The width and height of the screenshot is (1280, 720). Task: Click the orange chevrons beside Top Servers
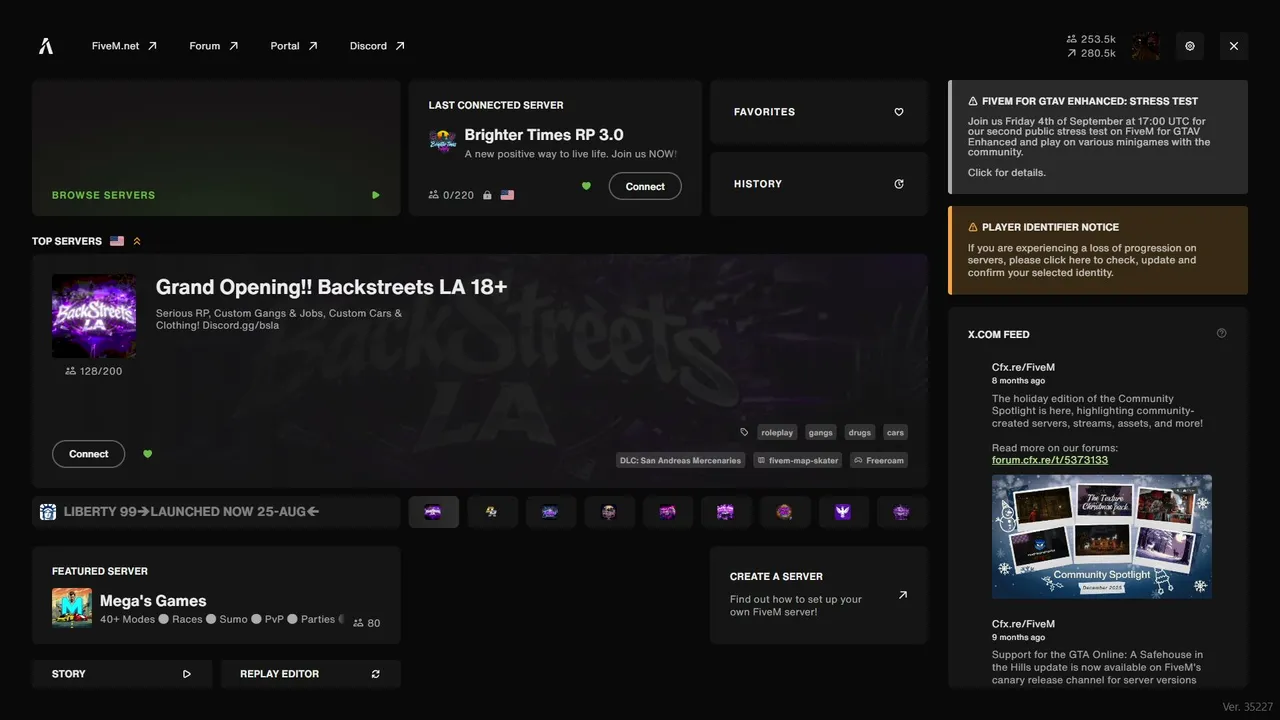pyautogui.click(x=137, y=241)
